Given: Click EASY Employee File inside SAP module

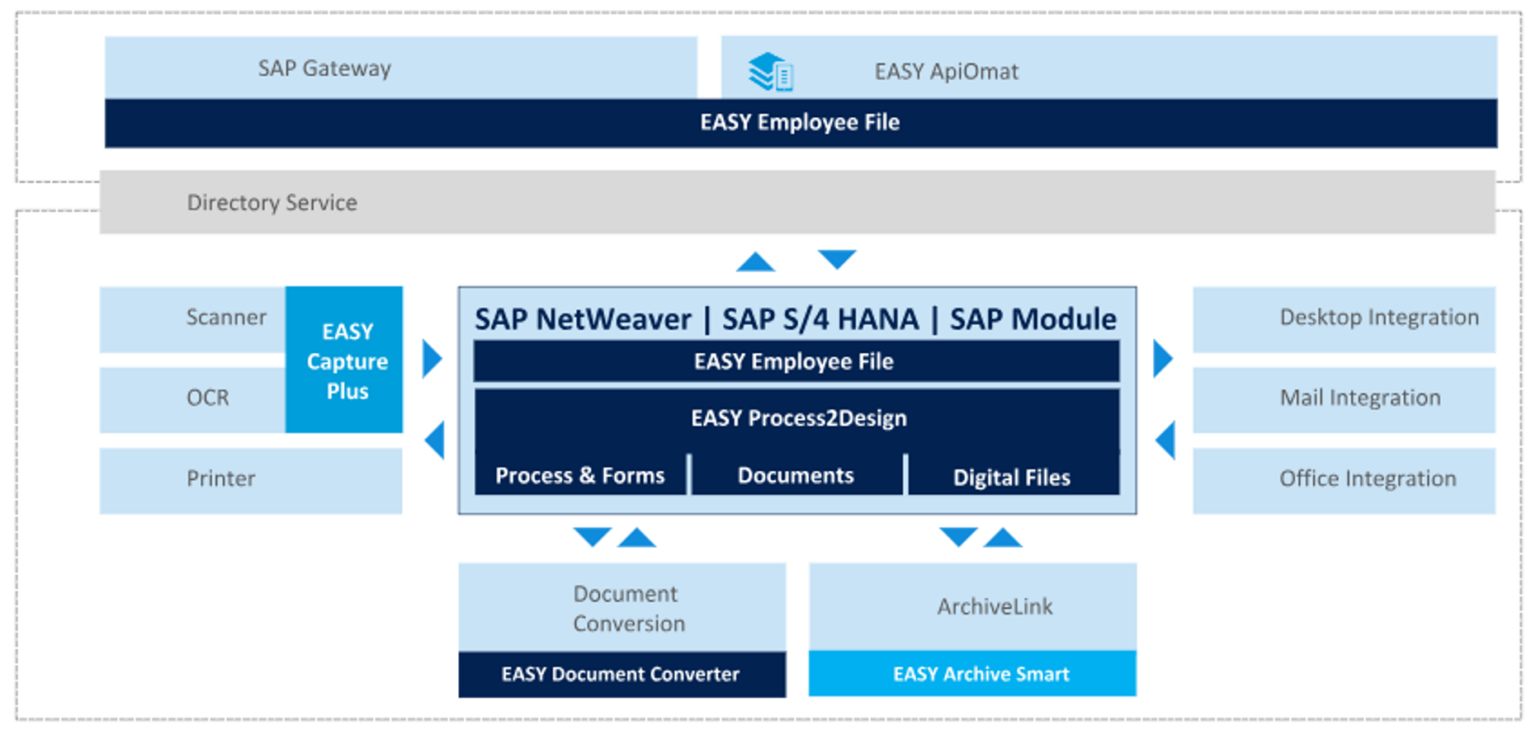Looking at the screenshot, I should [796, 361].
